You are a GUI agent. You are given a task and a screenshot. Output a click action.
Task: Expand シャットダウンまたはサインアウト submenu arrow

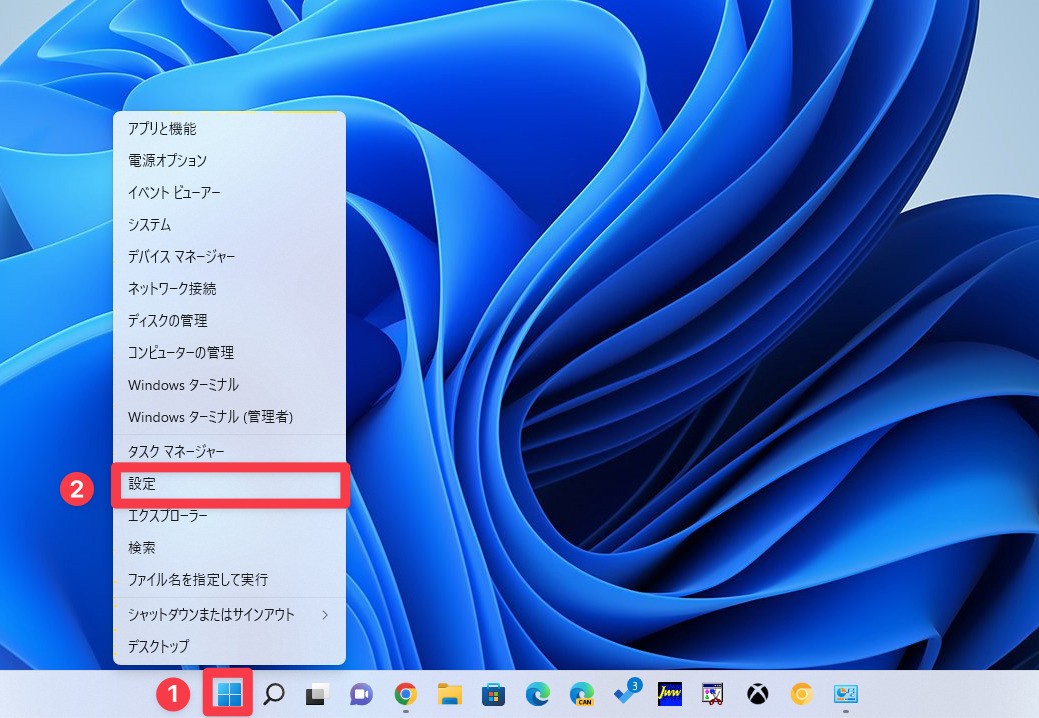pyautogui.click(x=324, y=615)
